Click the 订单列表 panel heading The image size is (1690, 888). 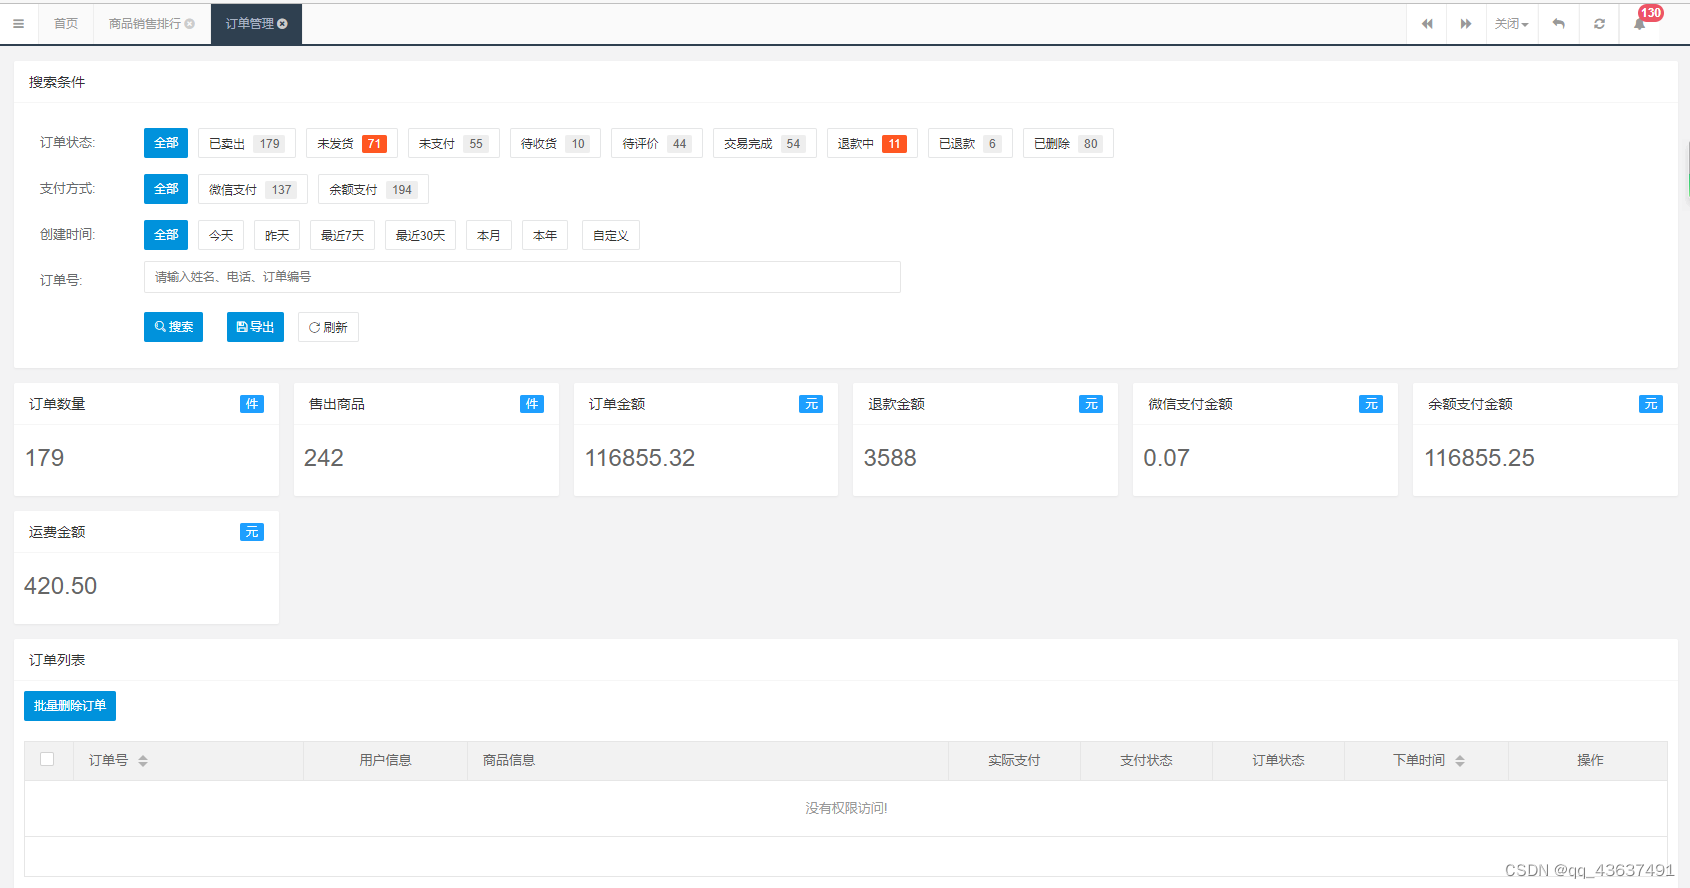click(x=57, y=660)
